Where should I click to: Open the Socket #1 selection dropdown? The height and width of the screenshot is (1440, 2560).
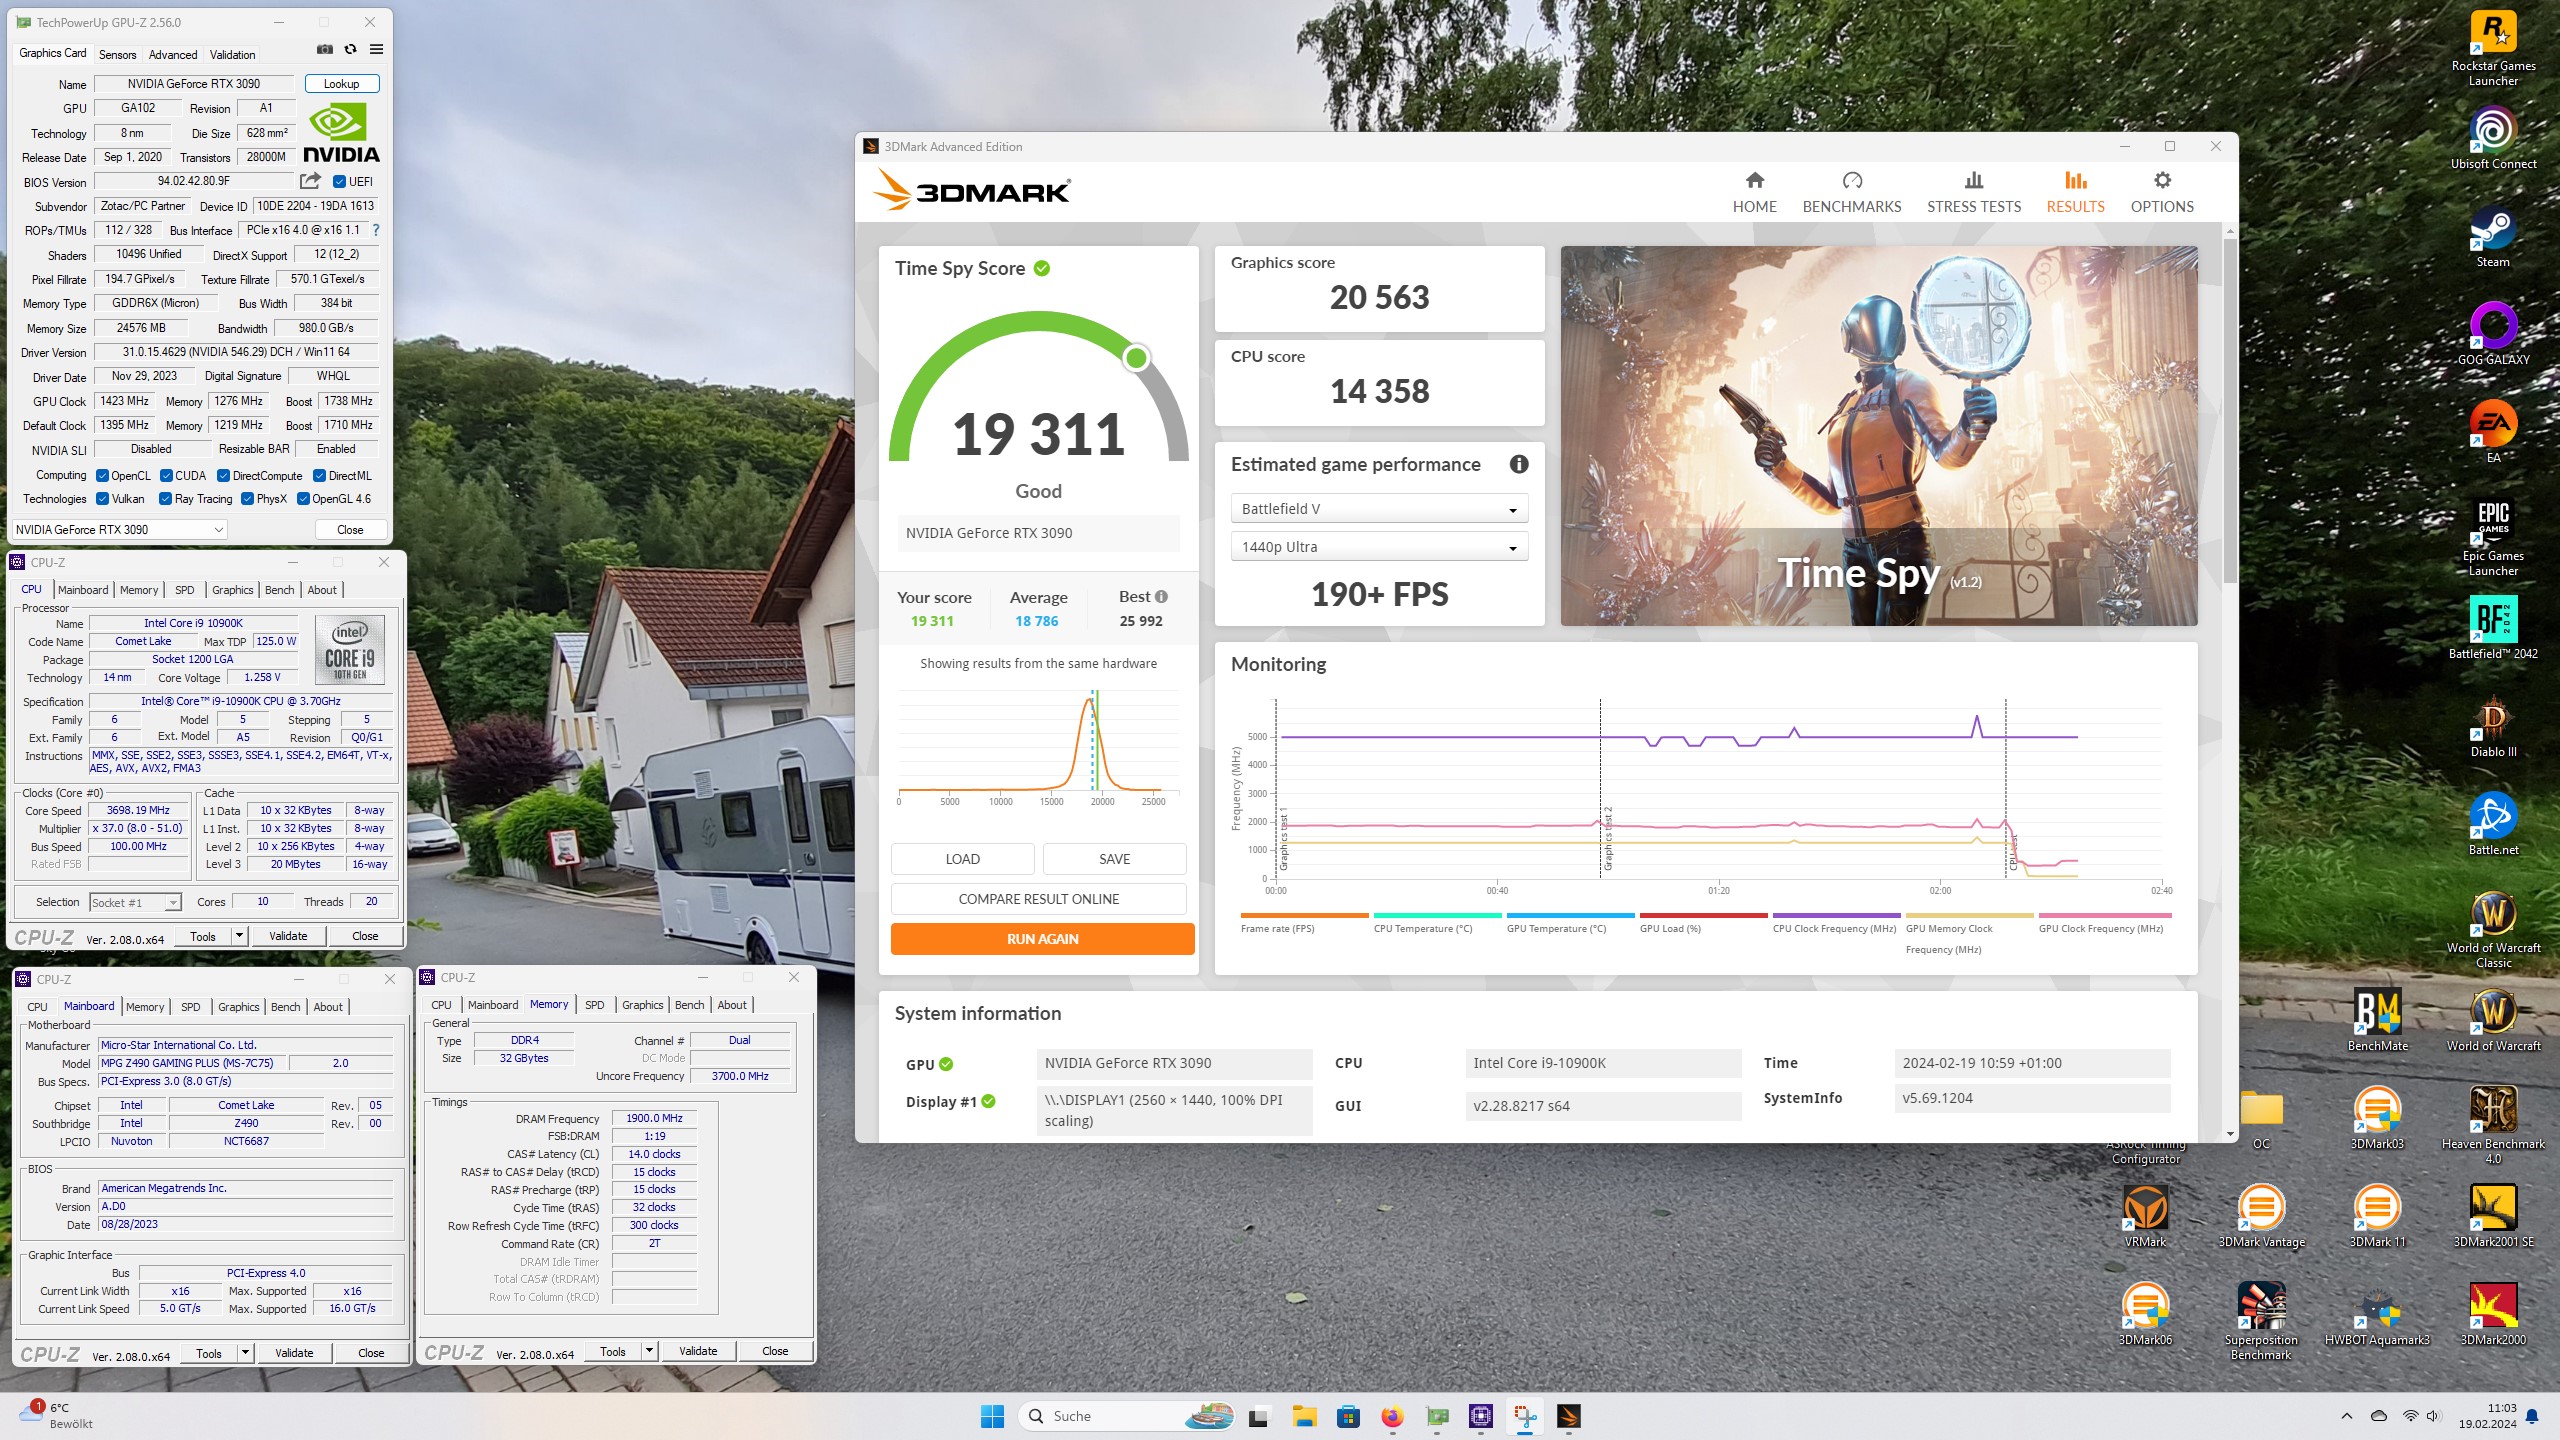pyautogui.click(x=135, y=902)
